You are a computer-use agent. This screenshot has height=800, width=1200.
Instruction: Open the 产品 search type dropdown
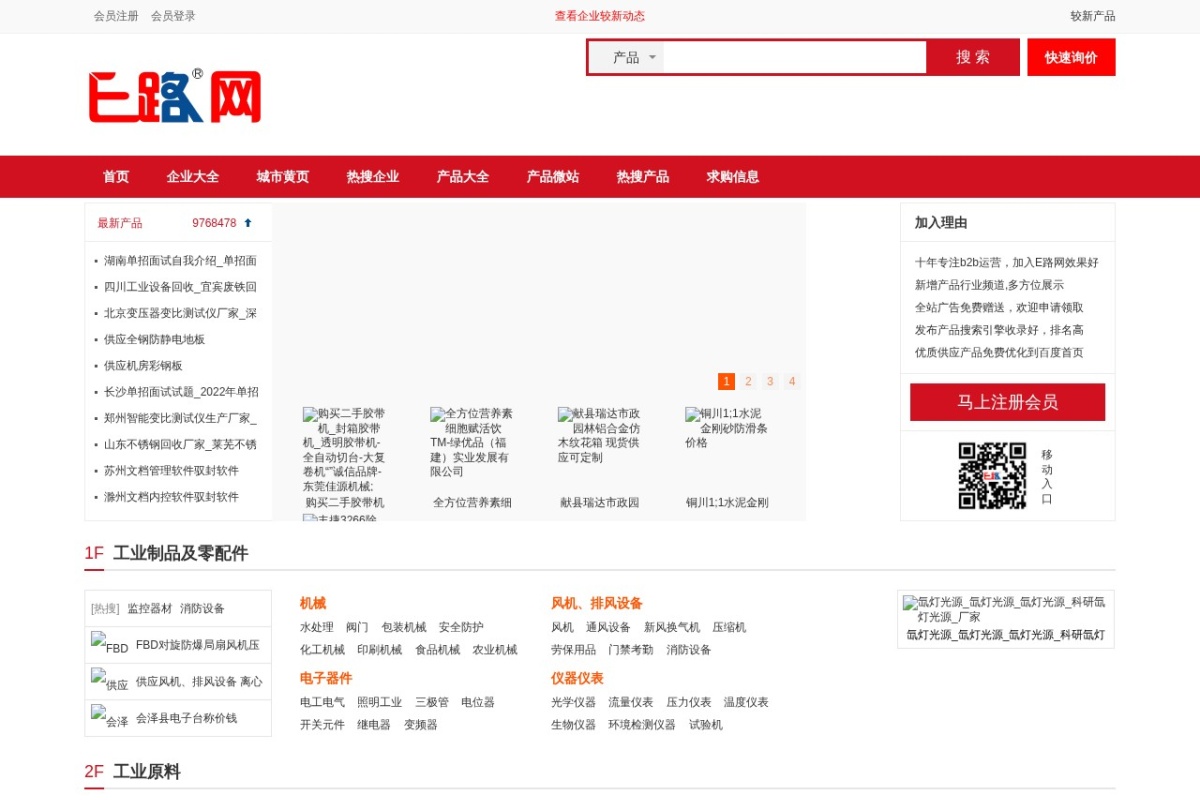627,58
